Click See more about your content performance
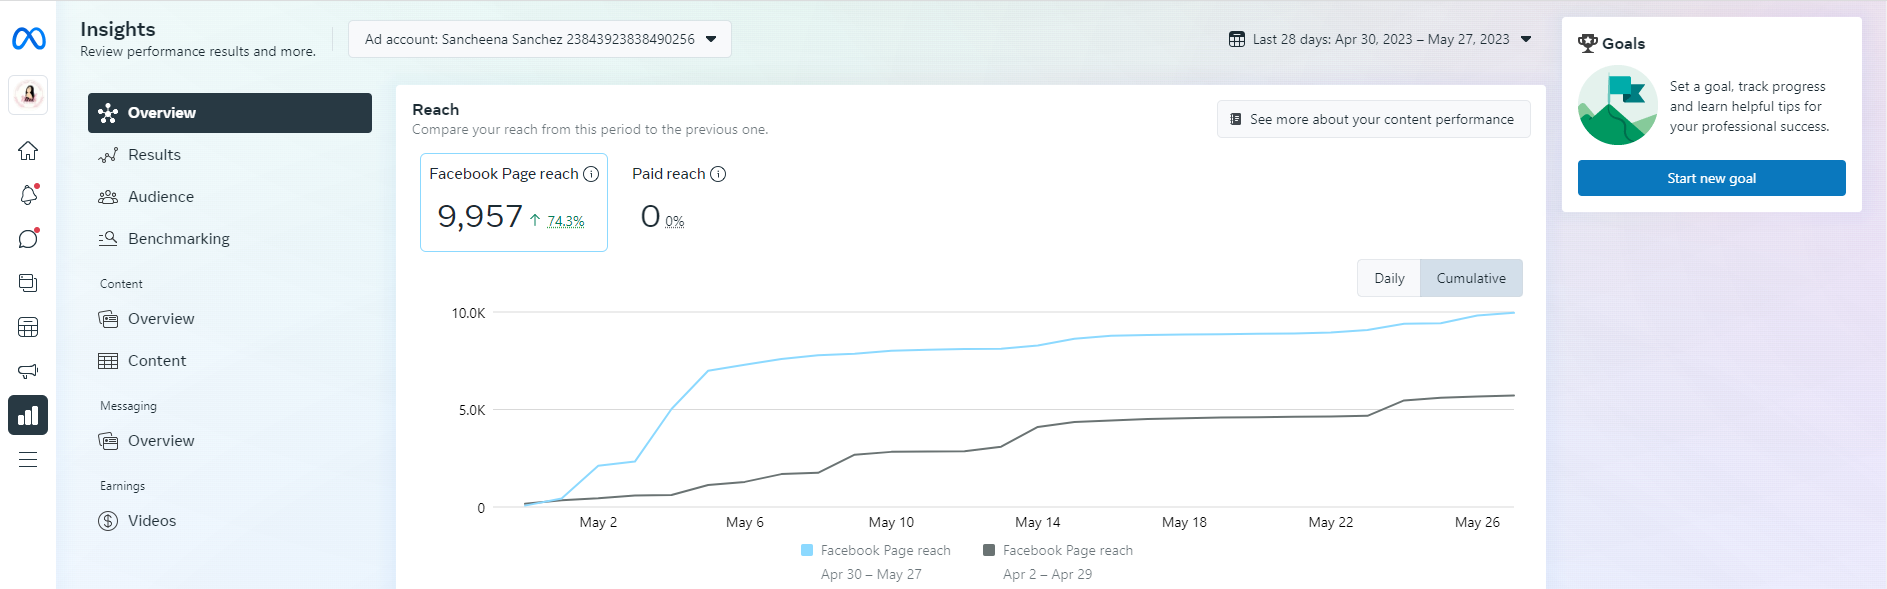Viewport: 1887px width, 589px height. [1373, 119]
